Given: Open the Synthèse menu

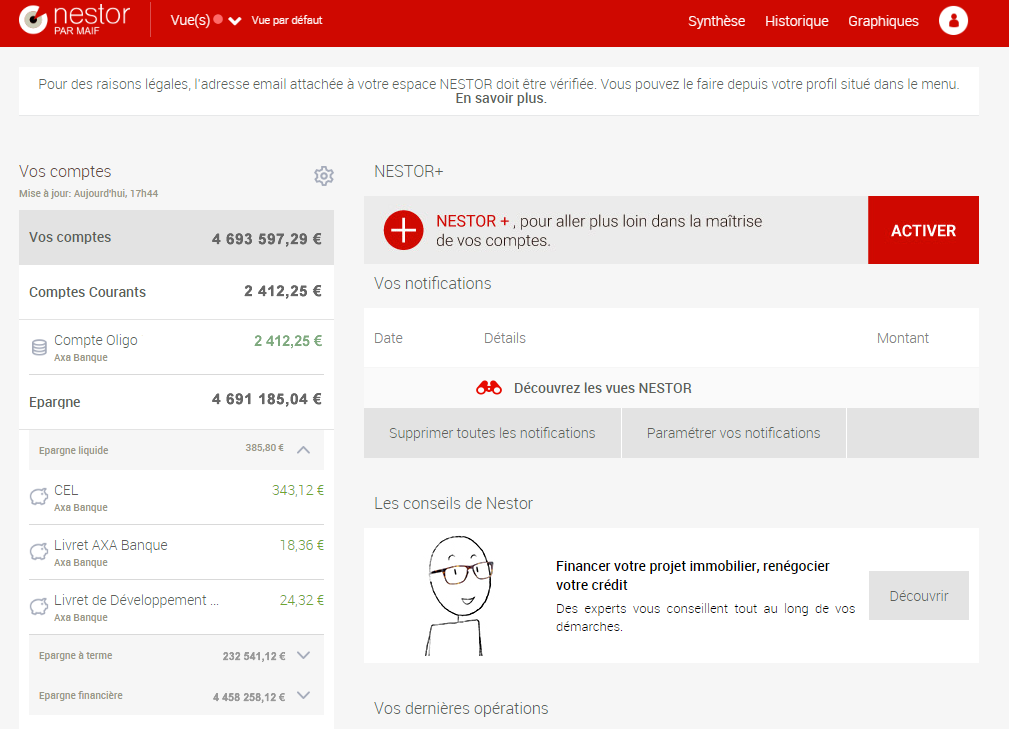Looking at the screenshot, I should point(716,20).
